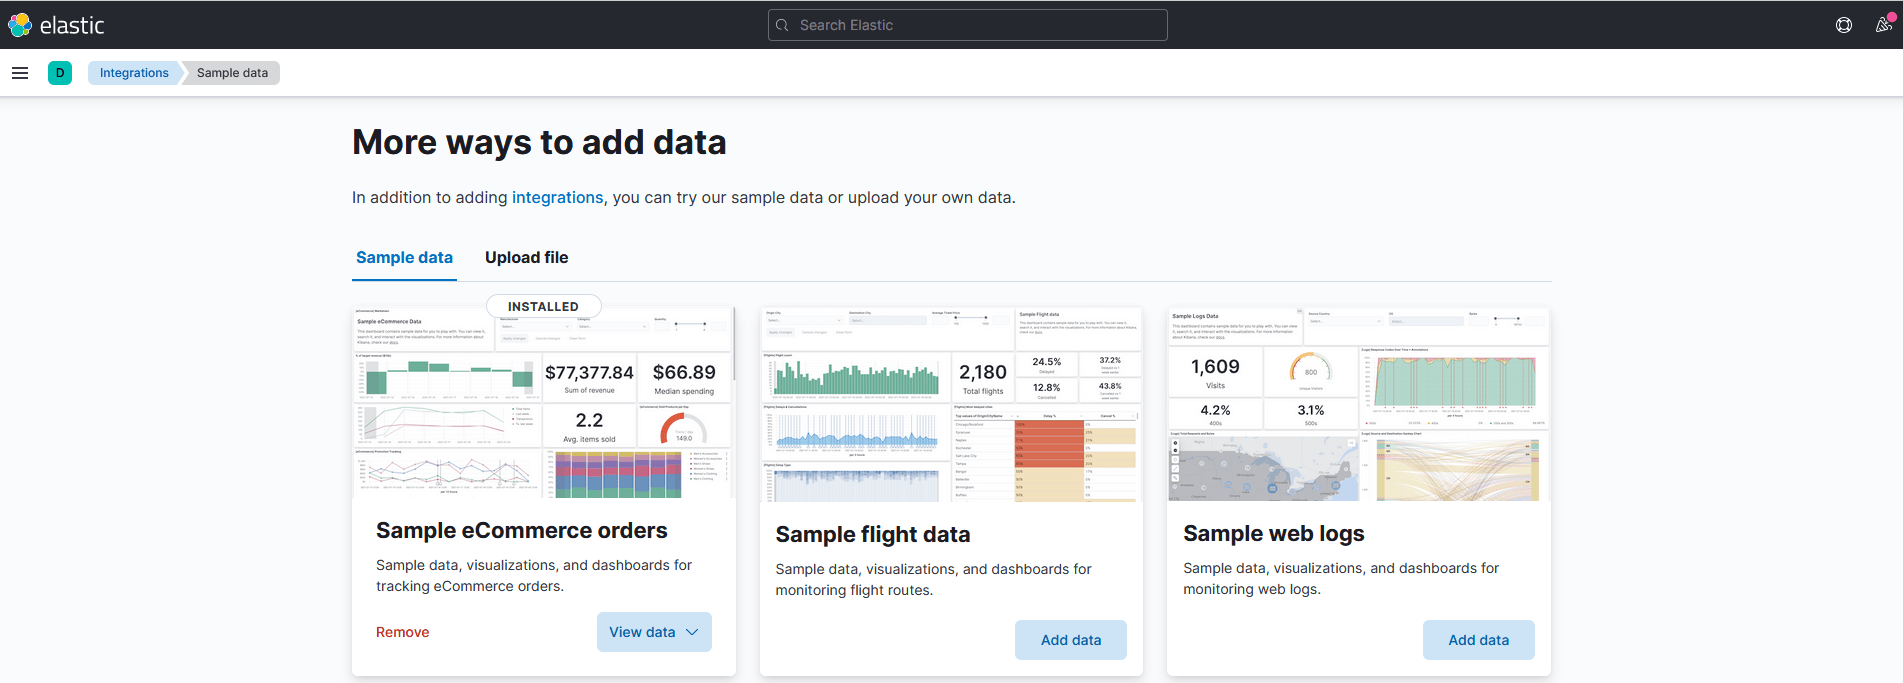This screenshot has height=683, width=1903.
Task: Open the space selector D avatar
Action: coord(60,73)
